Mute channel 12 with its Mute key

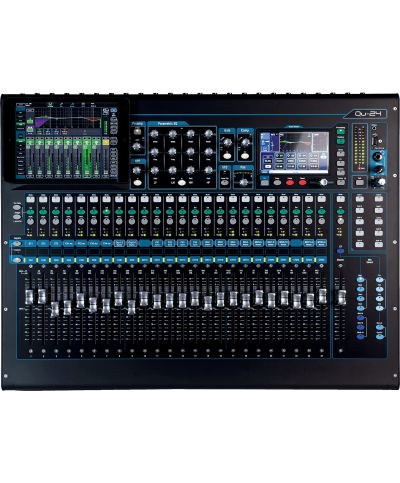(170, 200)
